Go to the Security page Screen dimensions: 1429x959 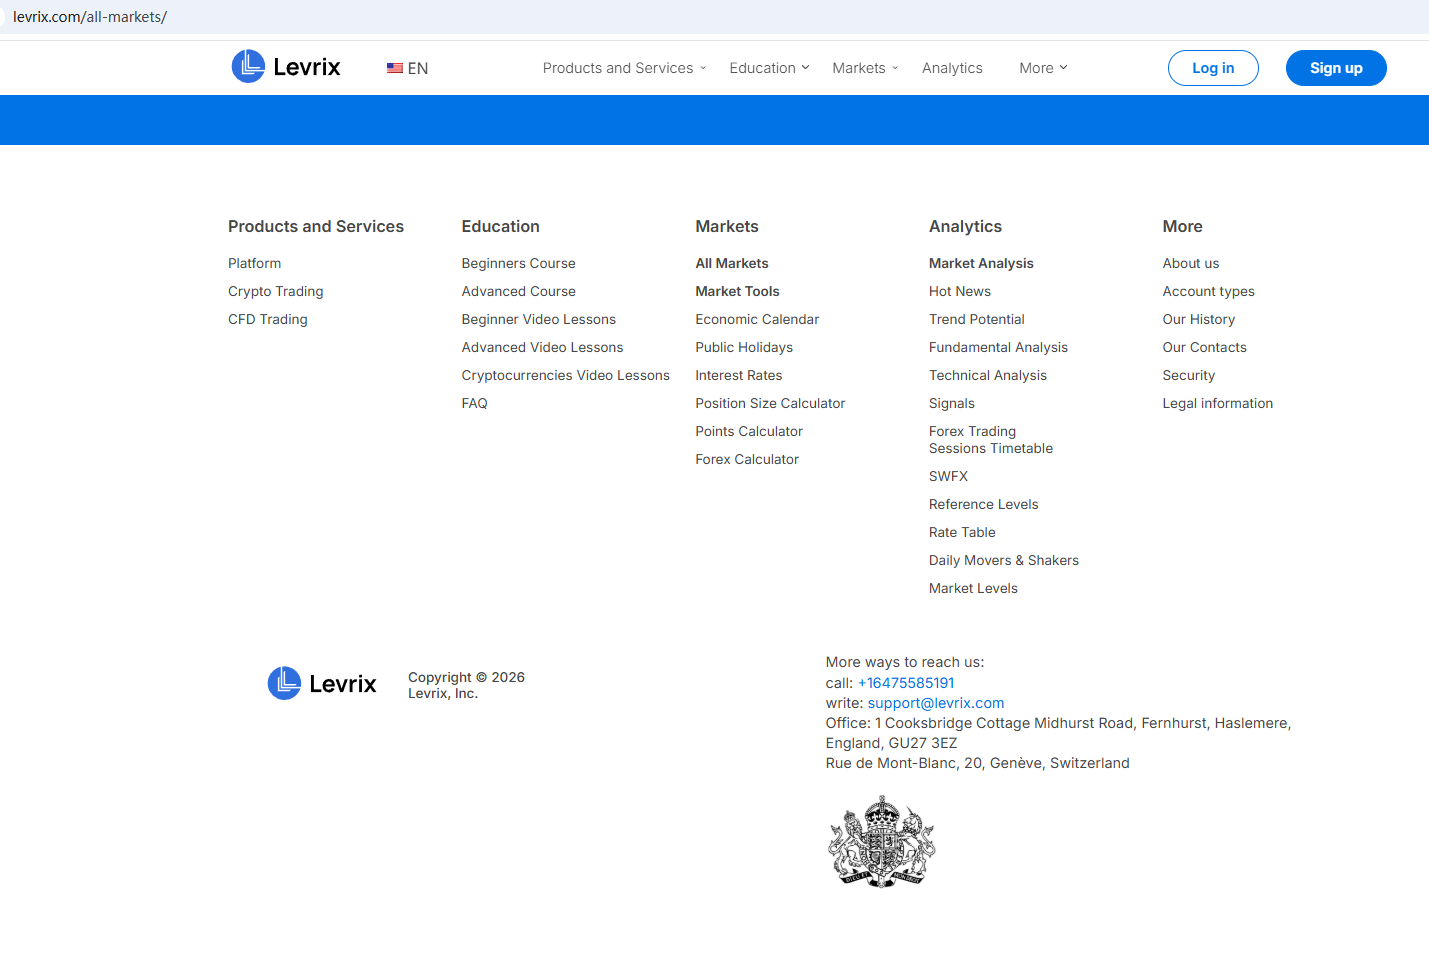pyautogui.click(x=1189, y=375)
